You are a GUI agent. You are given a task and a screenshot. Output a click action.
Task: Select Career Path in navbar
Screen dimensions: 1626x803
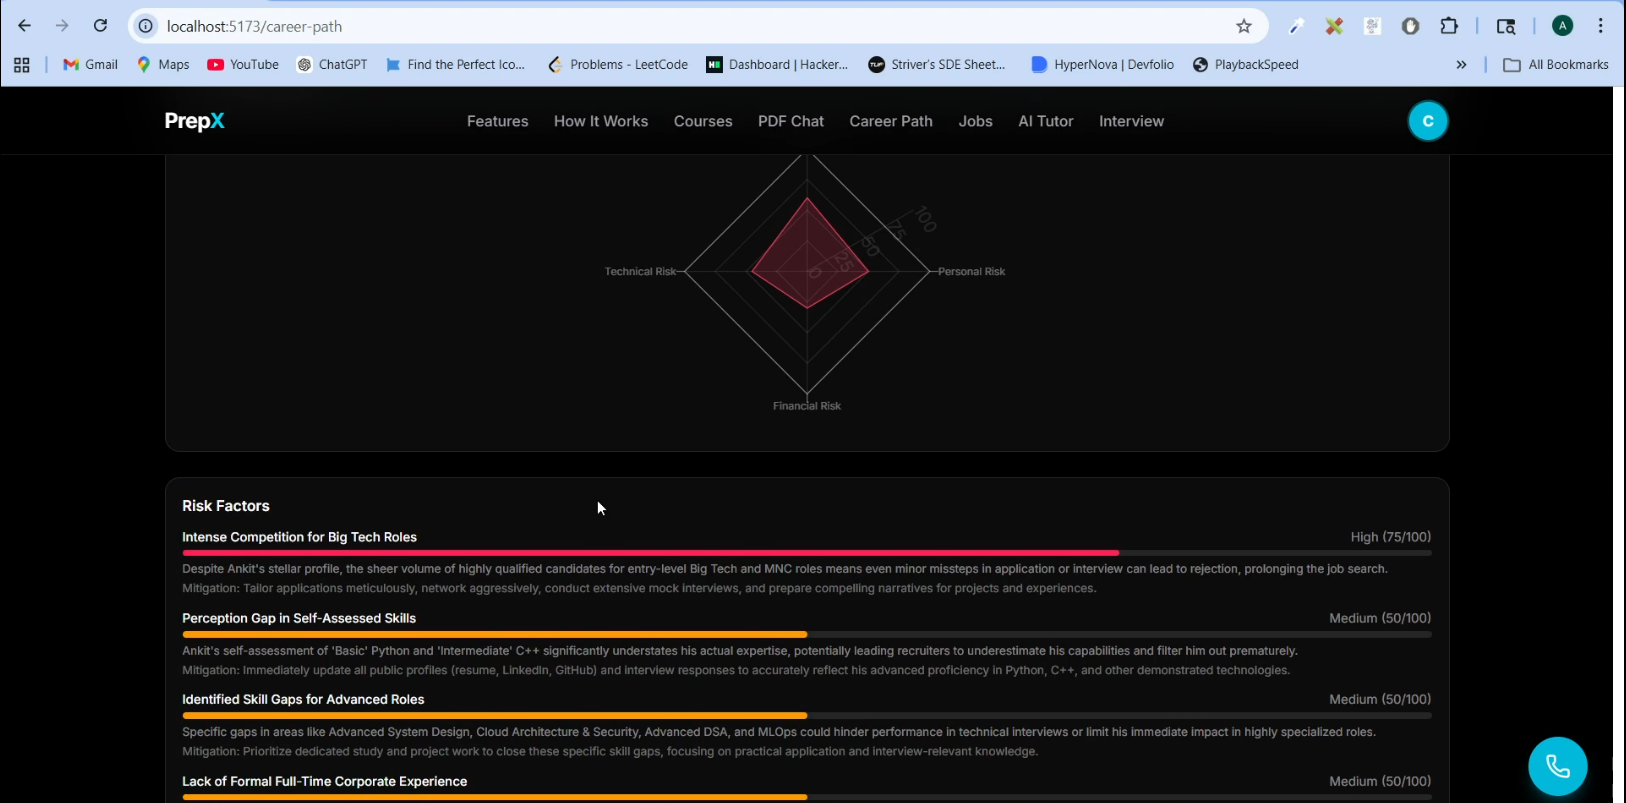891,121
